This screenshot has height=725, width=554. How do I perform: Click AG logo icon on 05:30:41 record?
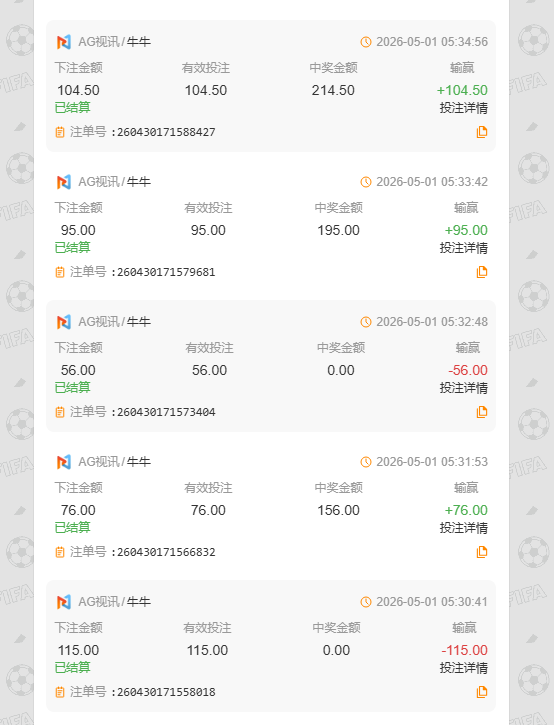click(64, 602)
